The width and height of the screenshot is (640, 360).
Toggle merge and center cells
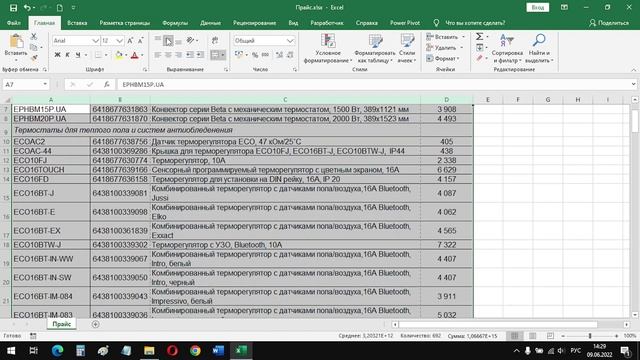[x=215, y=55]
